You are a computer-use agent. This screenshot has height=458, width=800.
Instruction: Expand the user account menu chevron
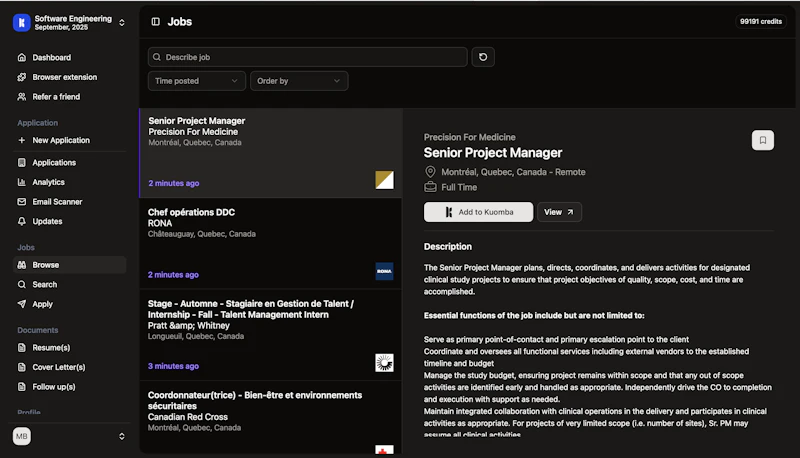pos(122,436)
